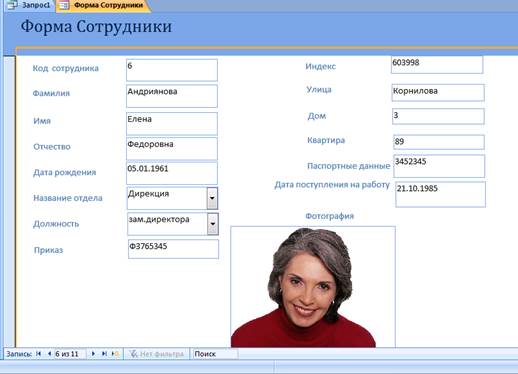Click the Должность label
This screenshot has width=518, height=374.
pyautogui.click(x=56, y=224)
